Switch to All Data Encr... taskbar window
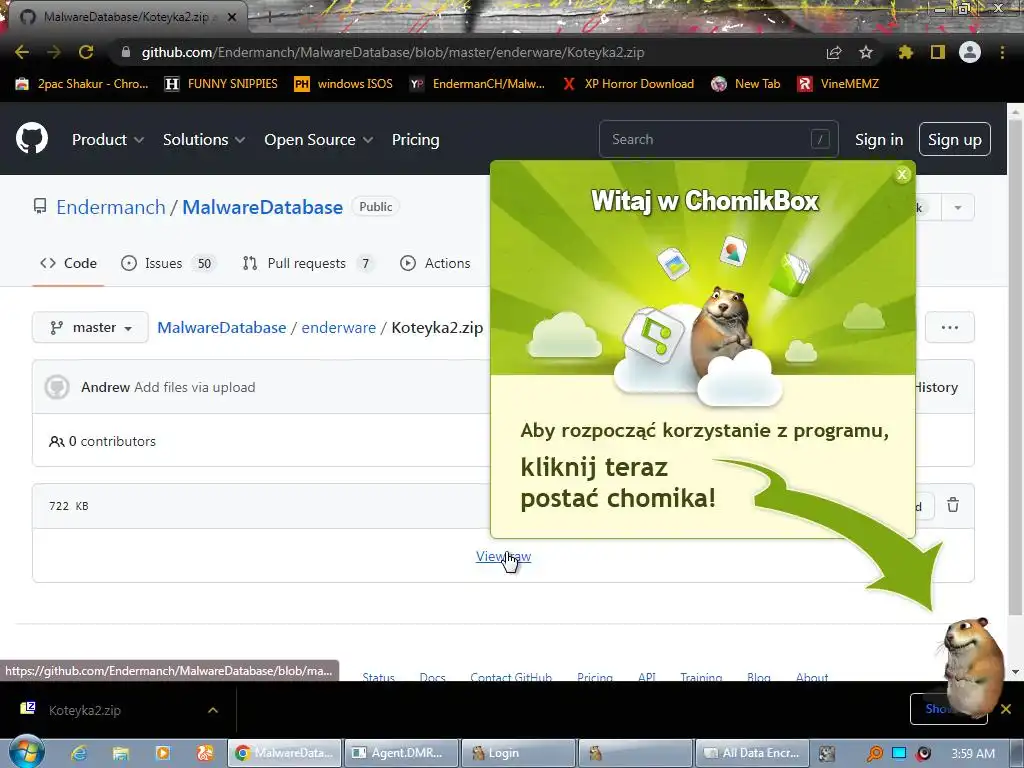Image resolution: width=1024 pixels, height=768 pixels. coord(752,753)
